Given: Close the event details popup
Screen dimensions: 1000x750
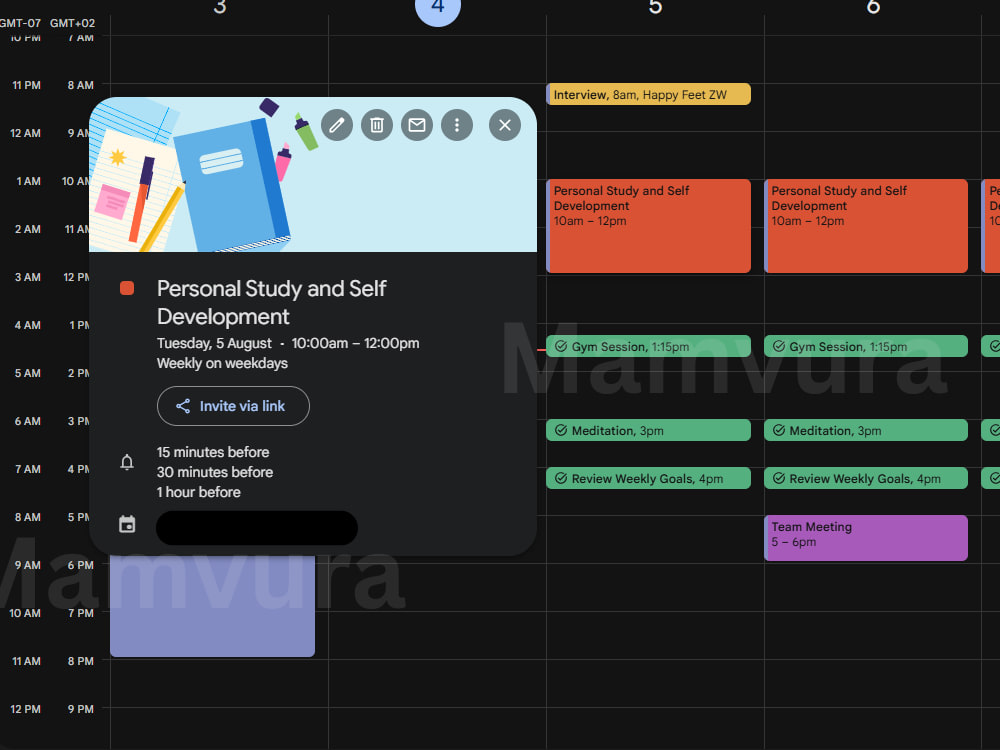Looking at the screenshot, I should click(x=504, y=125).
